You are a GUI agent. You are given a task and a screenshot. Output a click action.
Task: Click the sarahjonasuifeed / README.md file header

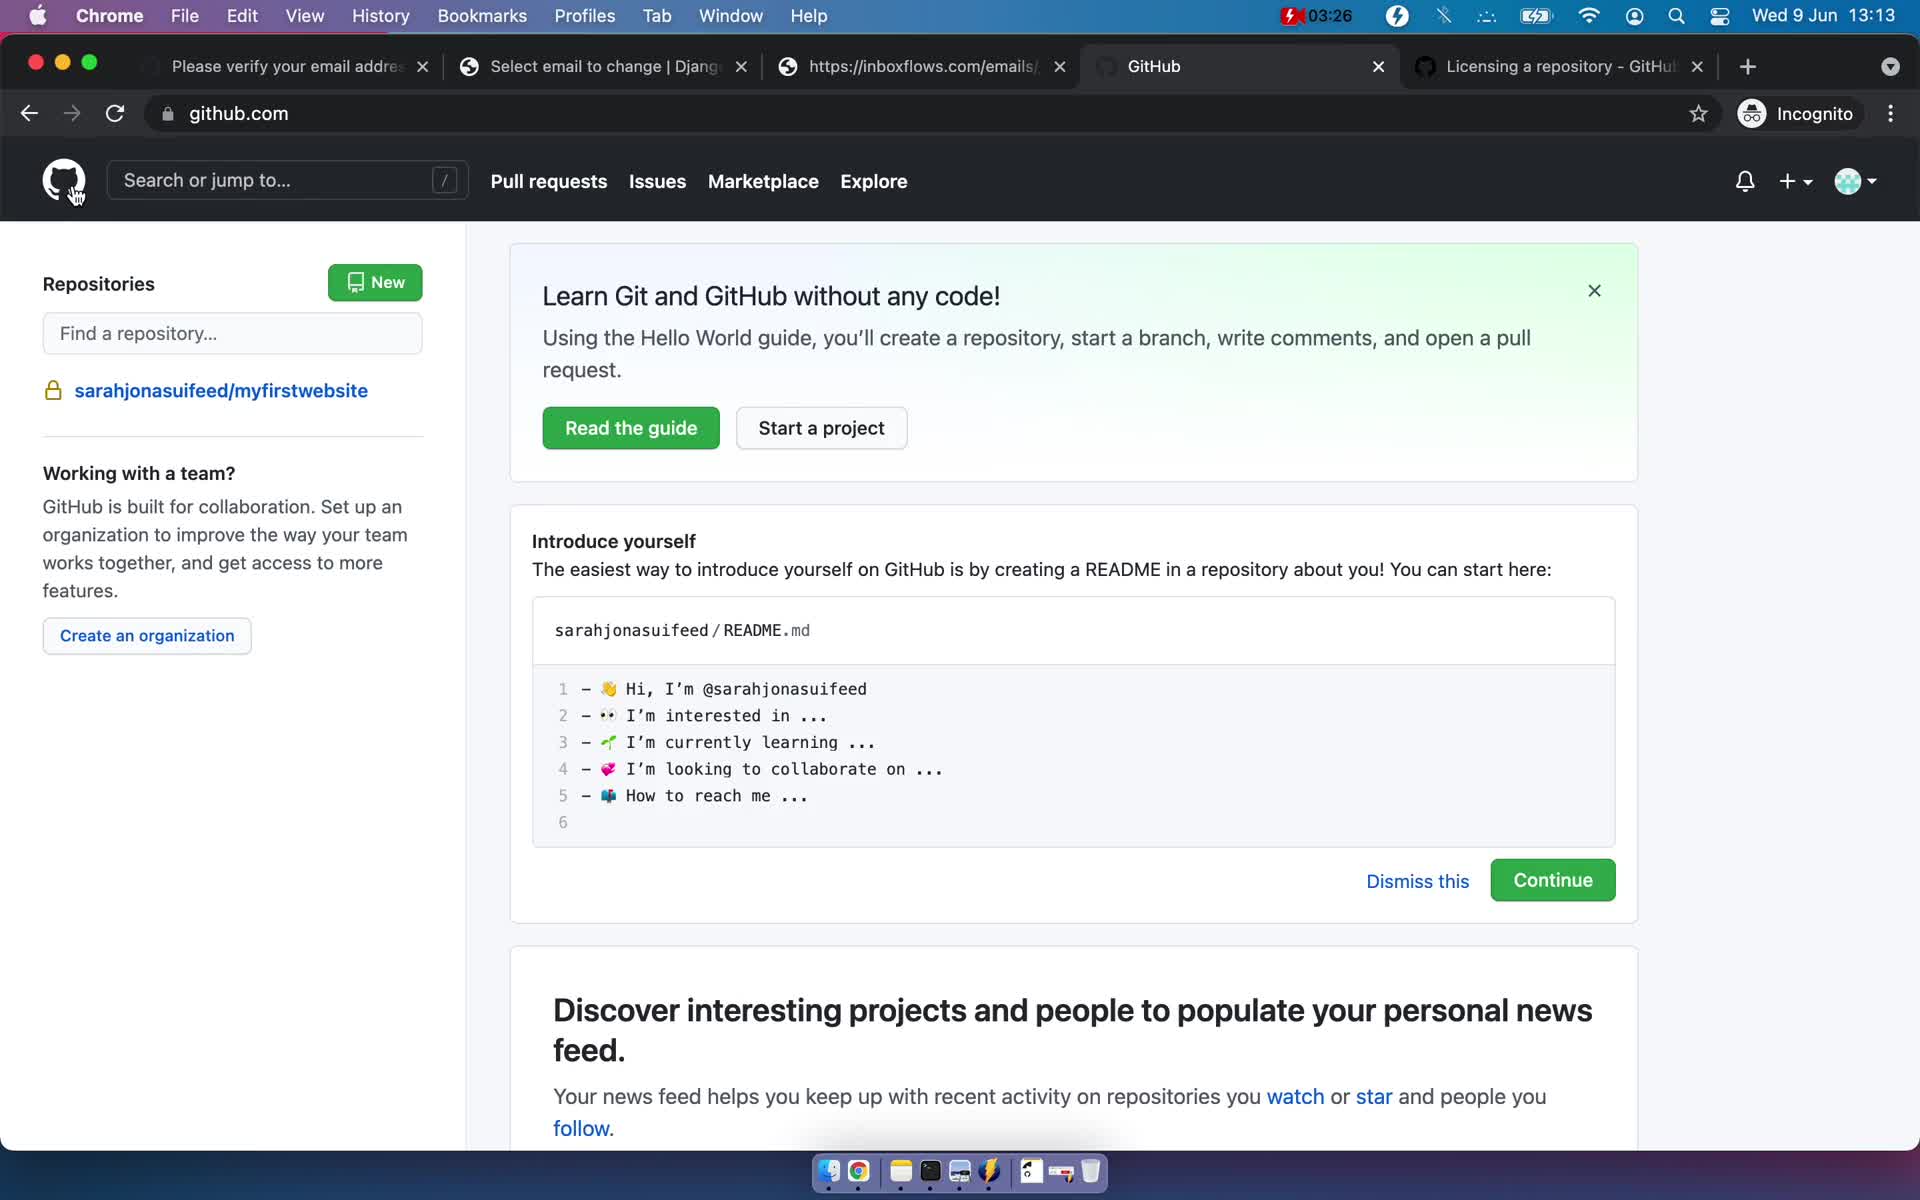(x=1073, y=631)
